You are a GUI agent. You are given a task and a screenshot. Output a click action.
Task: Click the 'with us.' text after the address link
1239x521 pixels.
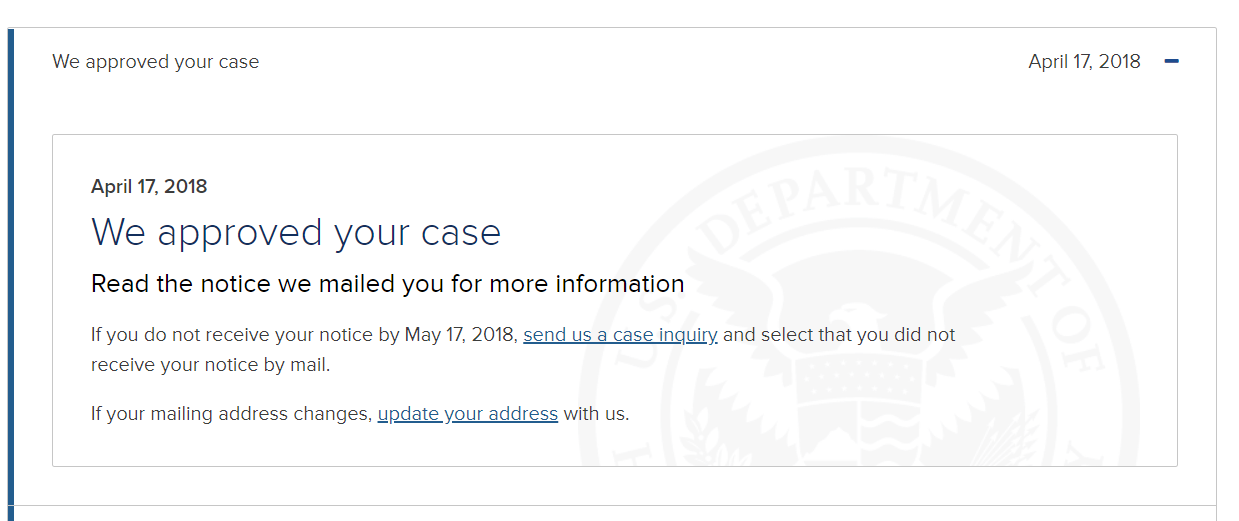596,413
